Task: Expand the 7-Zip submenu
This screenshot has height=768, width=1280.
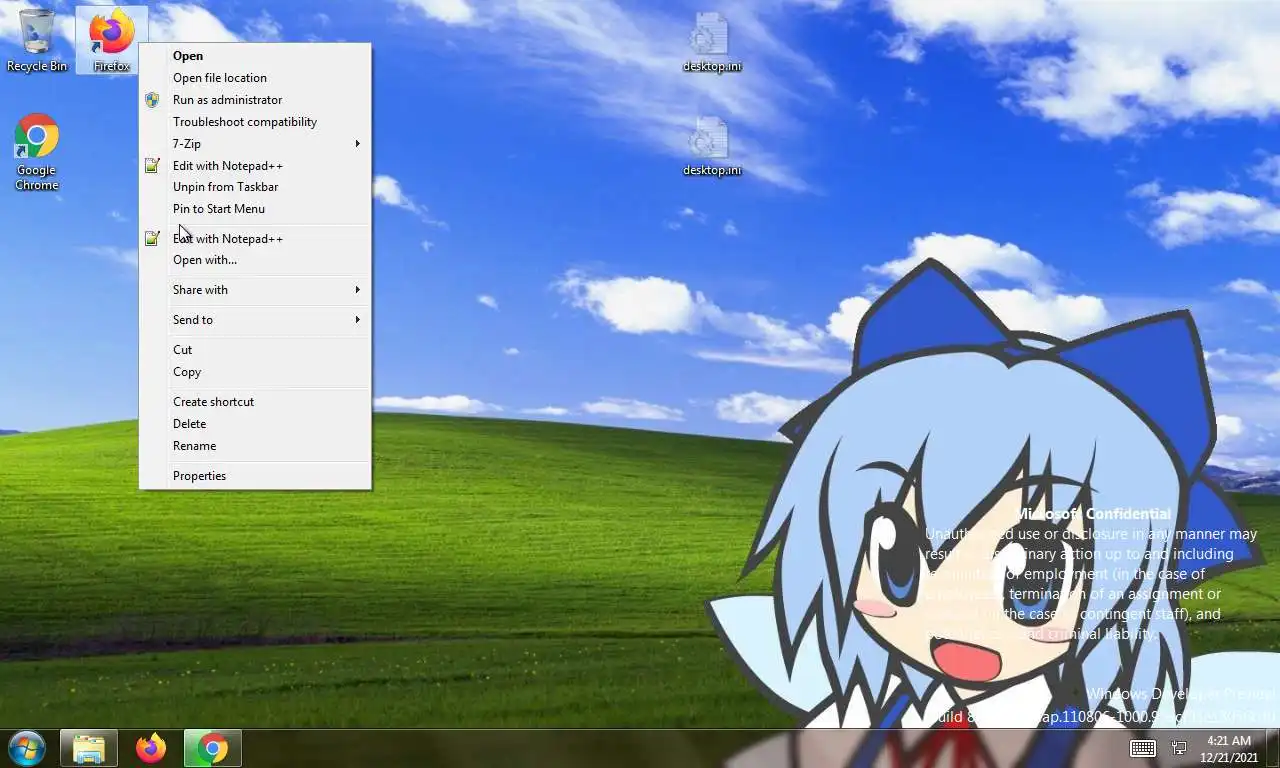Action: pyautogui.click(x=255, y=144)
